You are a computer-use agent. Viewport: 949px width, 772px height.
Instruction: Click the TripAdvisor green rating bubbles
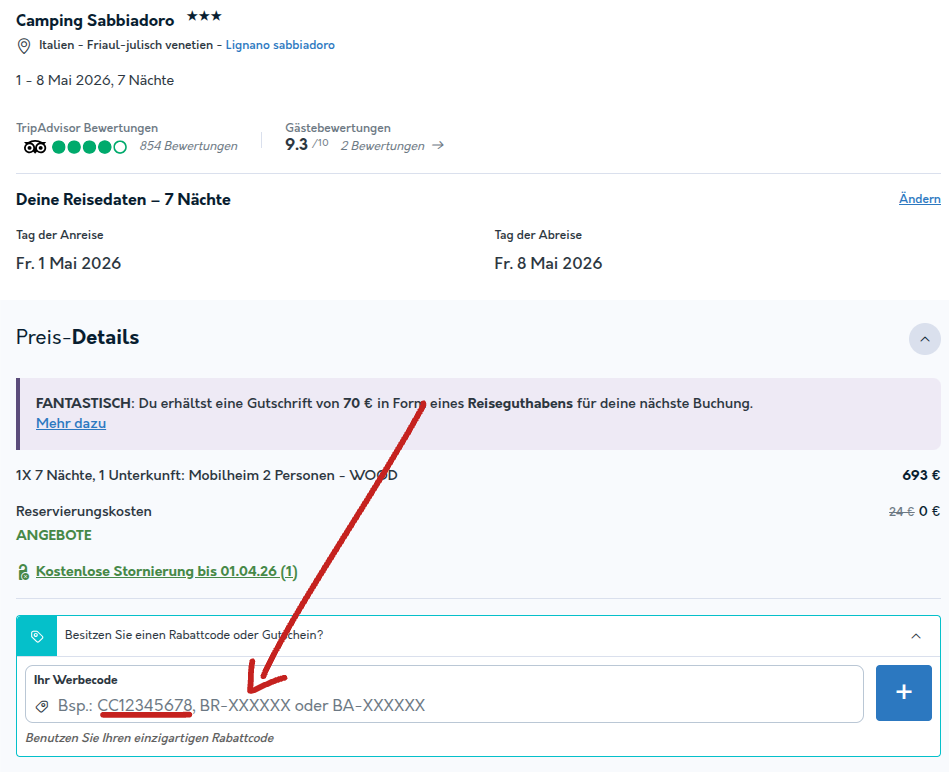(90, 147)
